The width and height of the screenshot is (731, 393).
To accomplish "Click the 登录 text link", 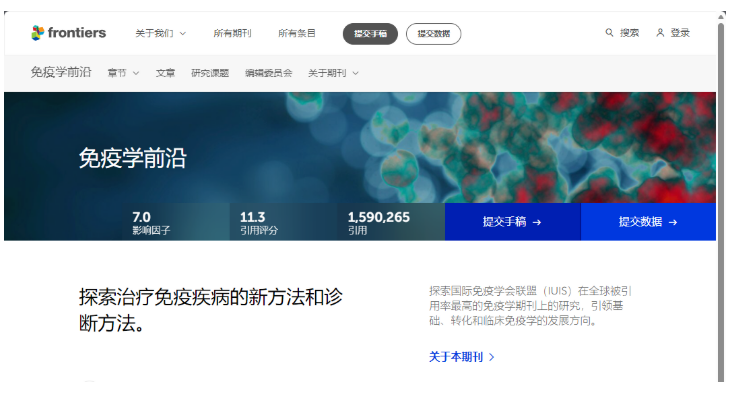I will [x=680, y=33].
